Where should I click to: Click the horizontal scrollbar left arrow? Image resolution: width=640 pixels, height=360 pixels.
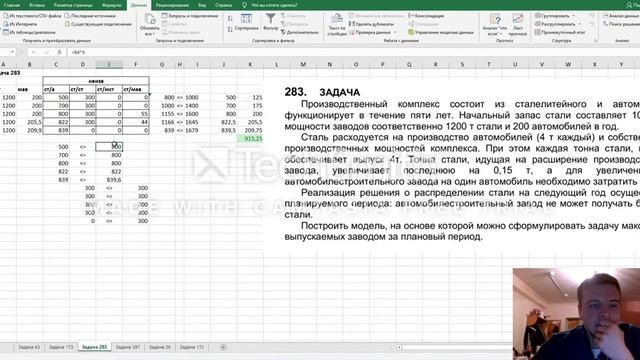coord(399,347)
